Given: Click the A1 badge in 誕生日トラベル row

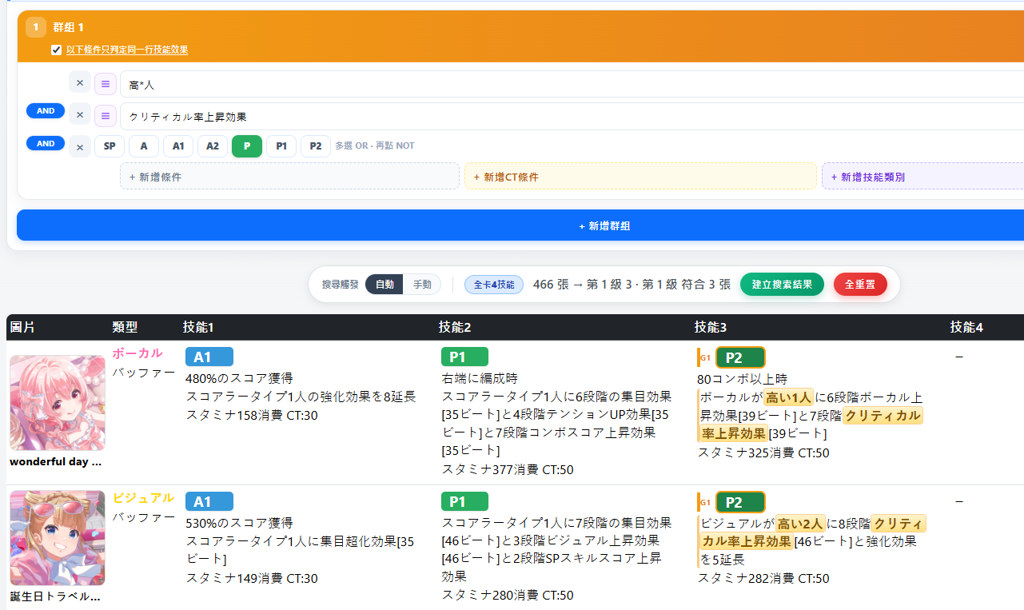Looking at the screenshot, I should click(209, 502).
